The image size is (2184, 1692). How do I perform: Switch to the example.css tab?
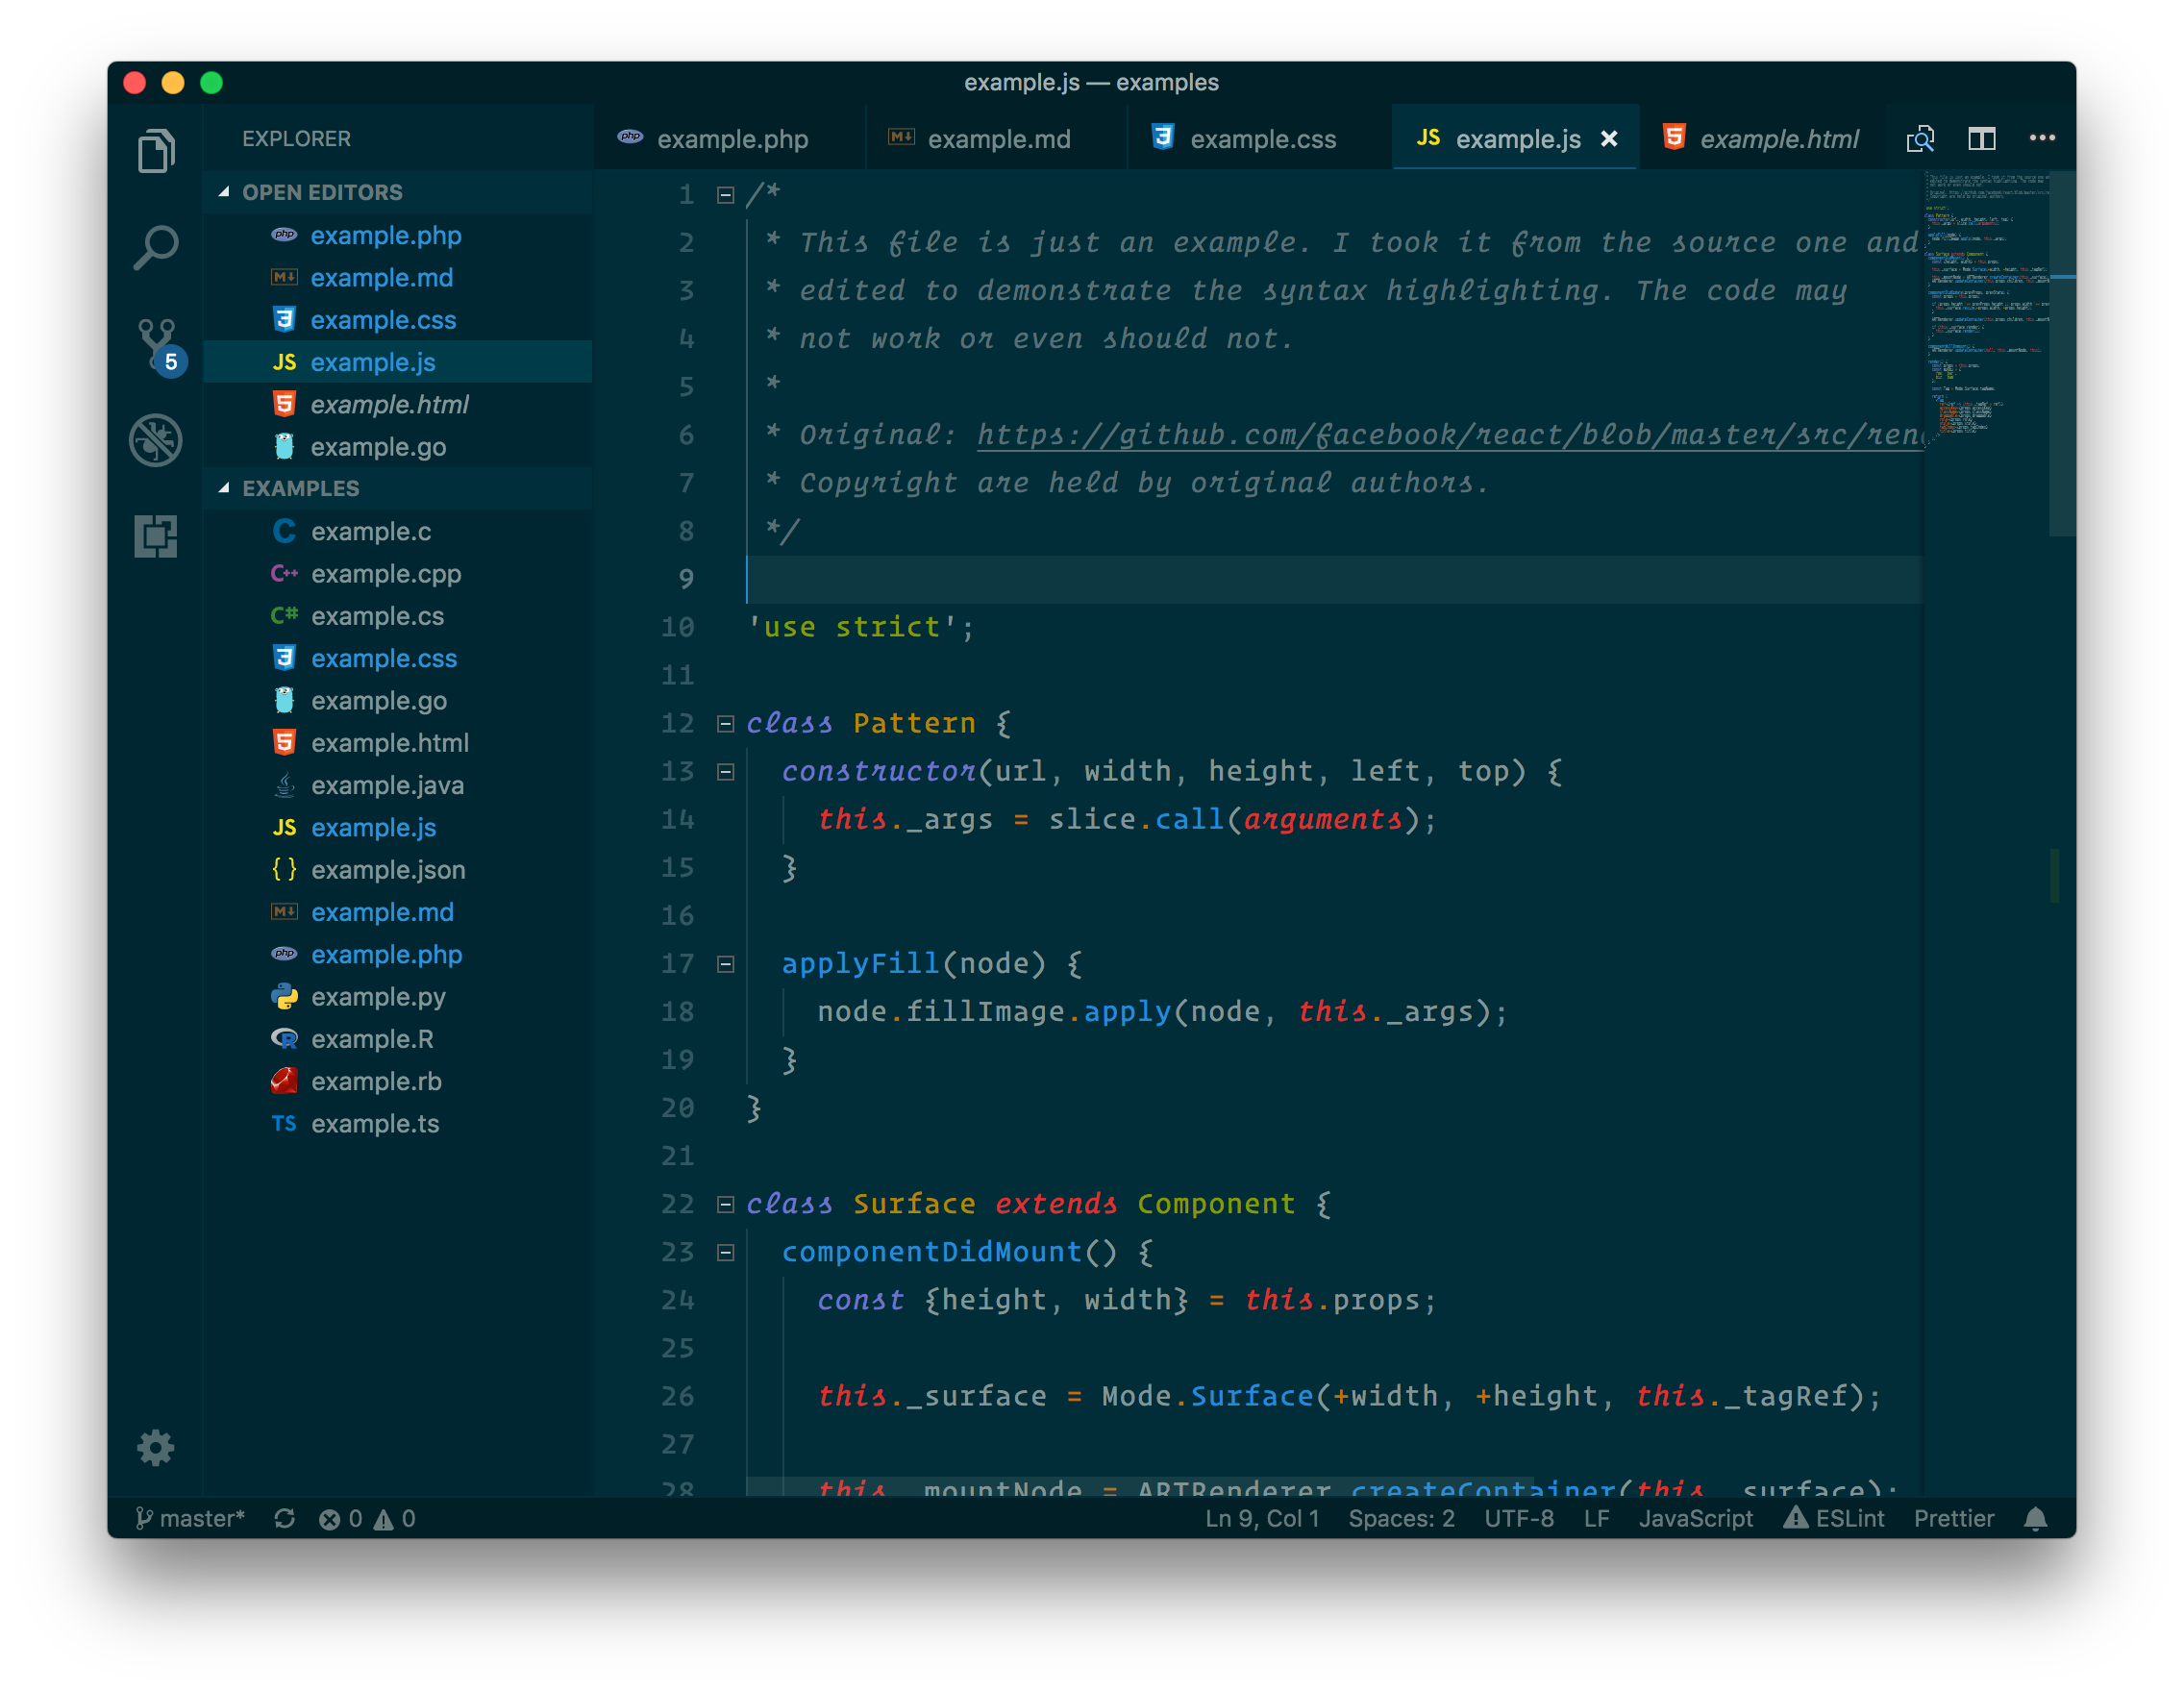click(x=1262, y=139)
